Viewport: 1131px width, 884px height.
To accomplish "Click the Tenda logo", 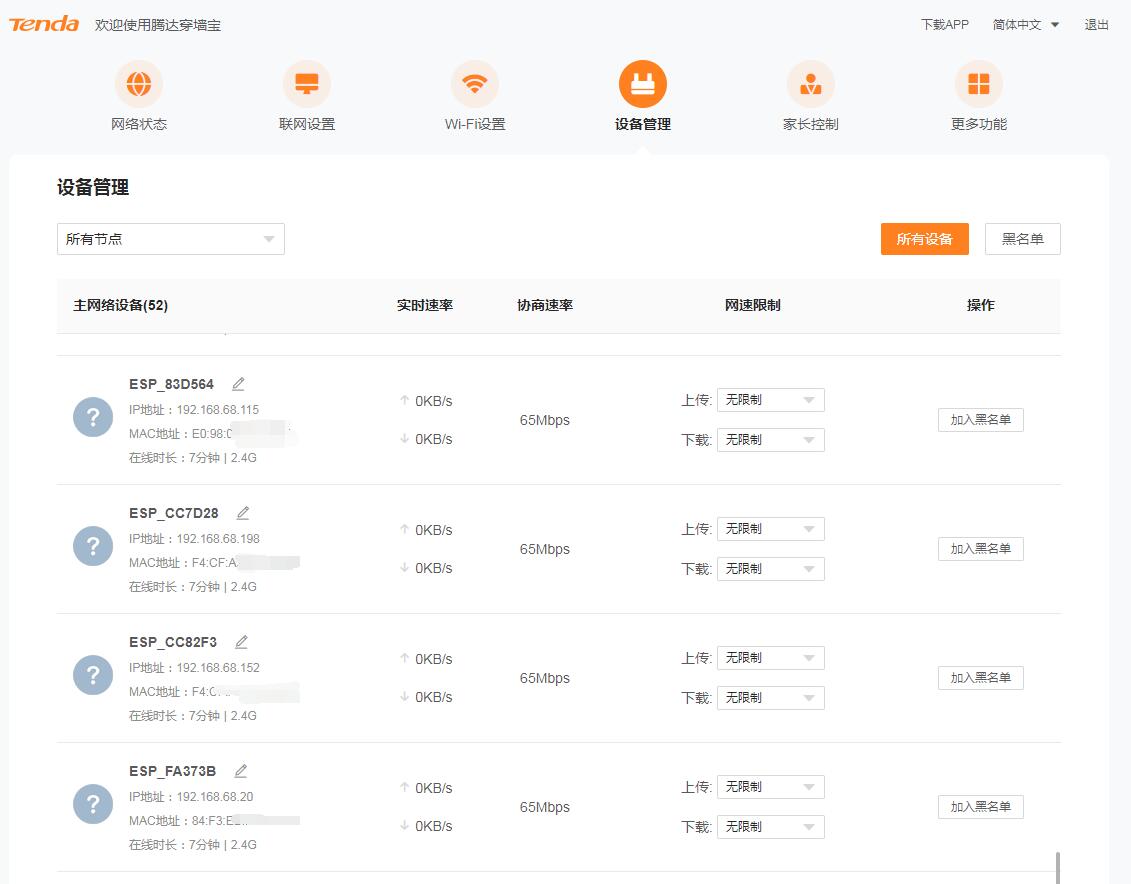I will coord(44,24).
